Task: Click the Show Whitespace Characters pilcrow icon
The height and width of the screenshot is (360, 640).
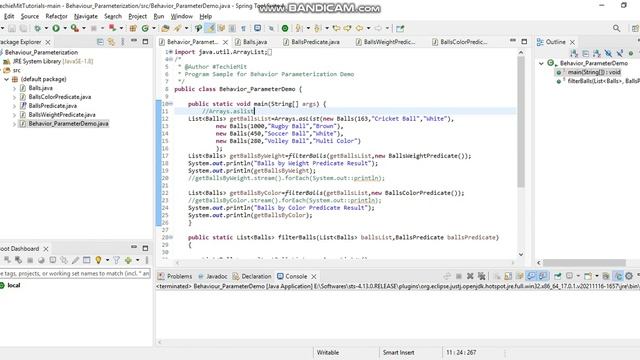Action: (244, 28)
